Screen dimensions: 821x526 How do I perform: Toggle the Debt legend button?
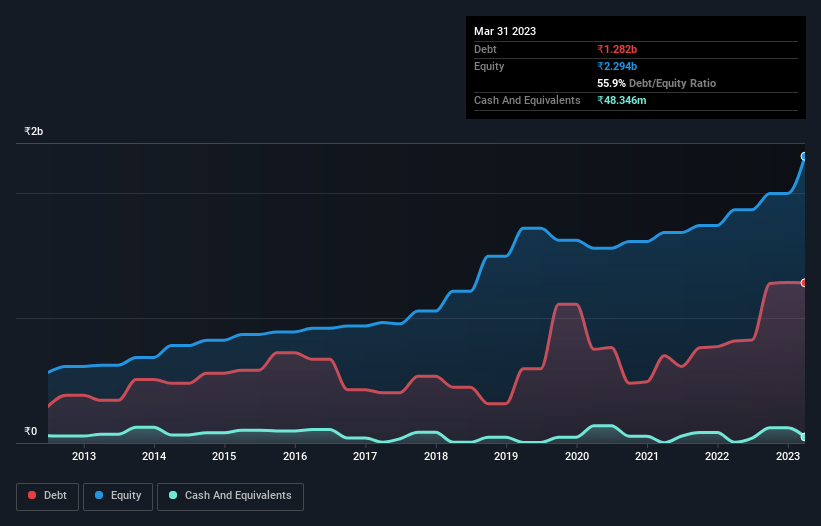coord(48,496)
